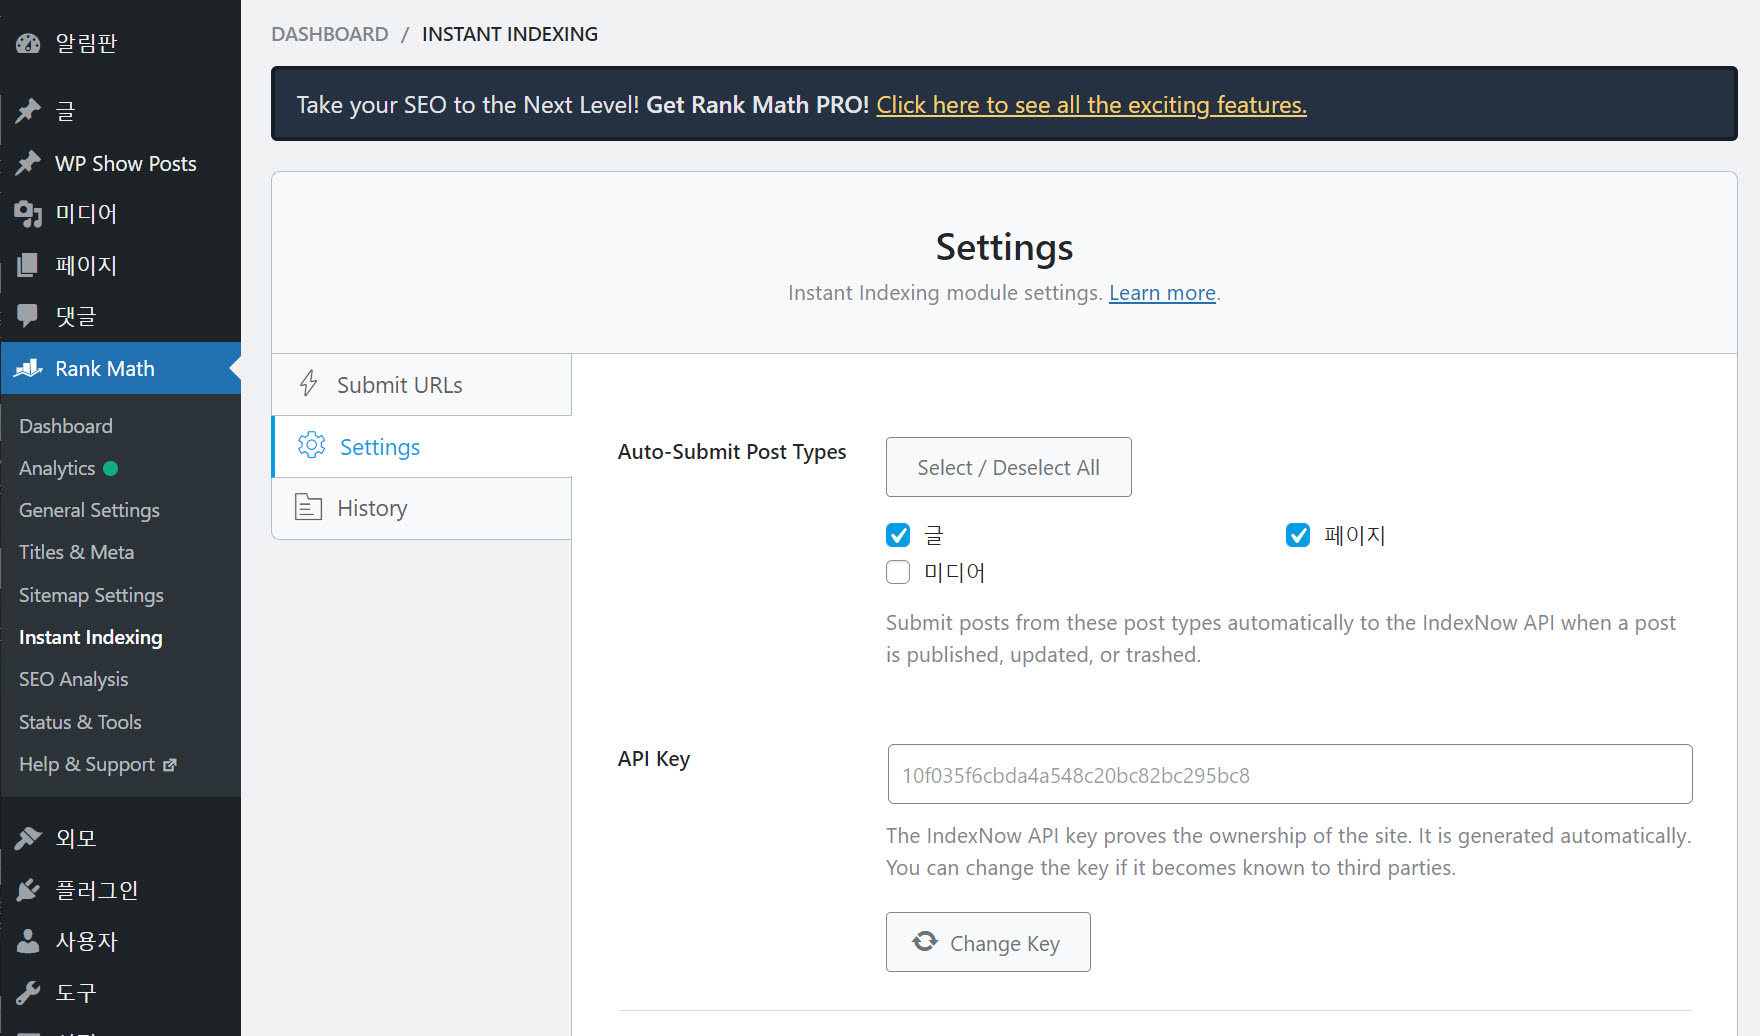Click the 미디어 checkbox label text
The height and width of the screenshot is (1036, 1760).
pos(954,572)
